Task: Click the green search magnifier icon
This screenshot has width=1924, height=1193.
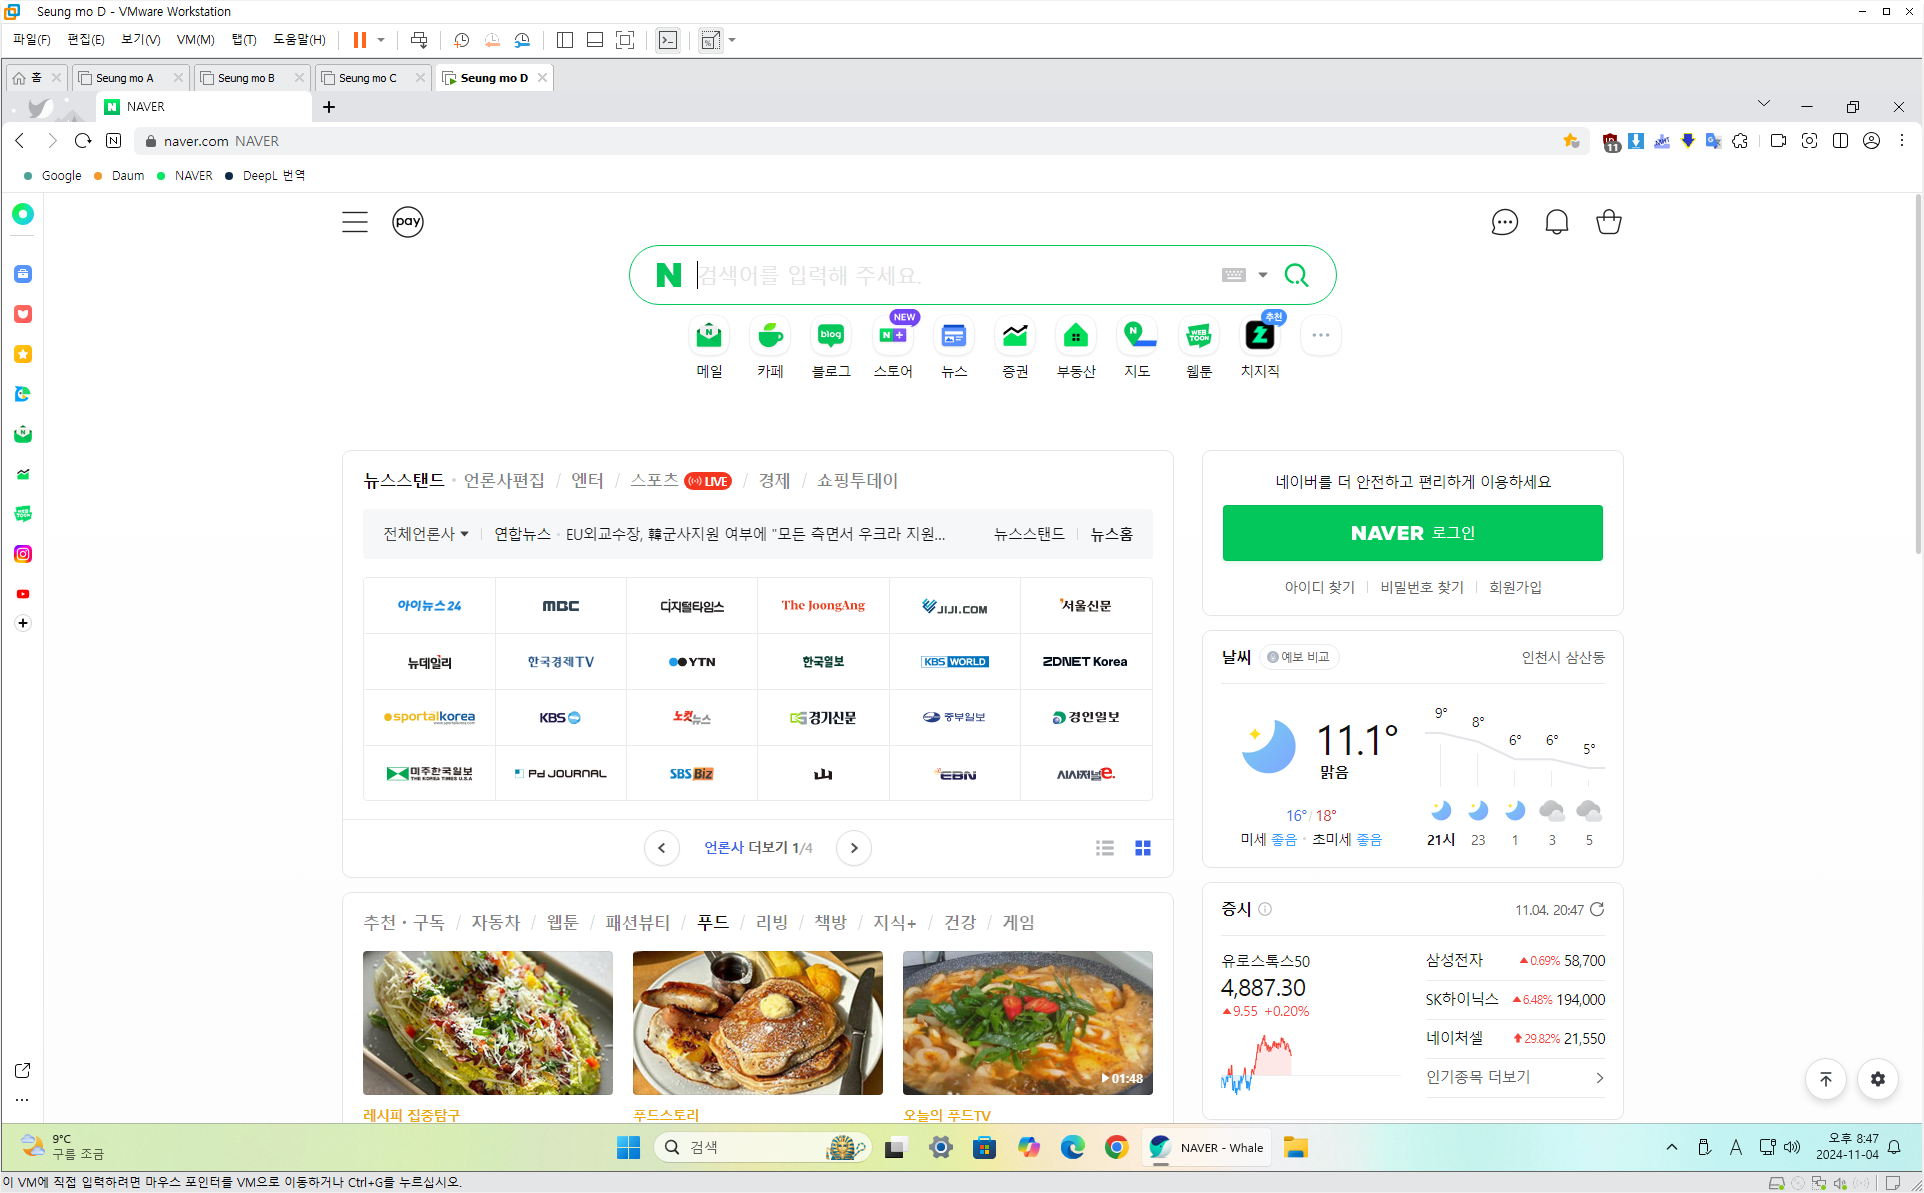Action: 1296,275
